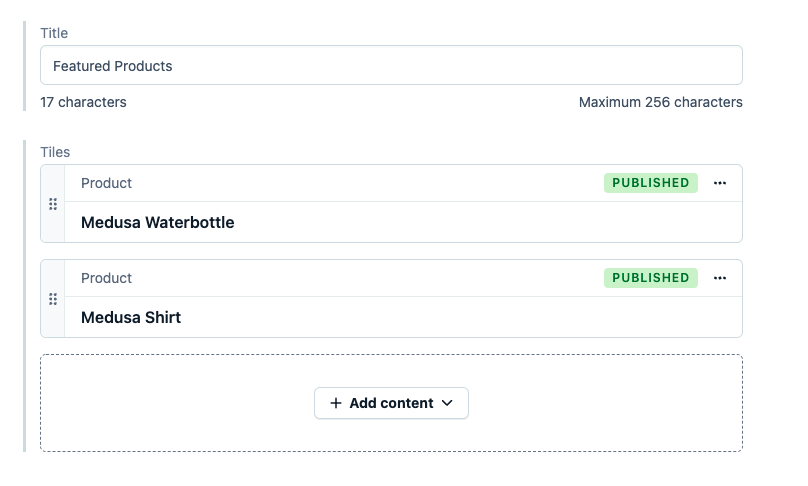Click PUBLISHED badge on Medusa Waterbottle
Image resolution: width=808 pixels, height=486 pixels.
(x=651, y=183)
